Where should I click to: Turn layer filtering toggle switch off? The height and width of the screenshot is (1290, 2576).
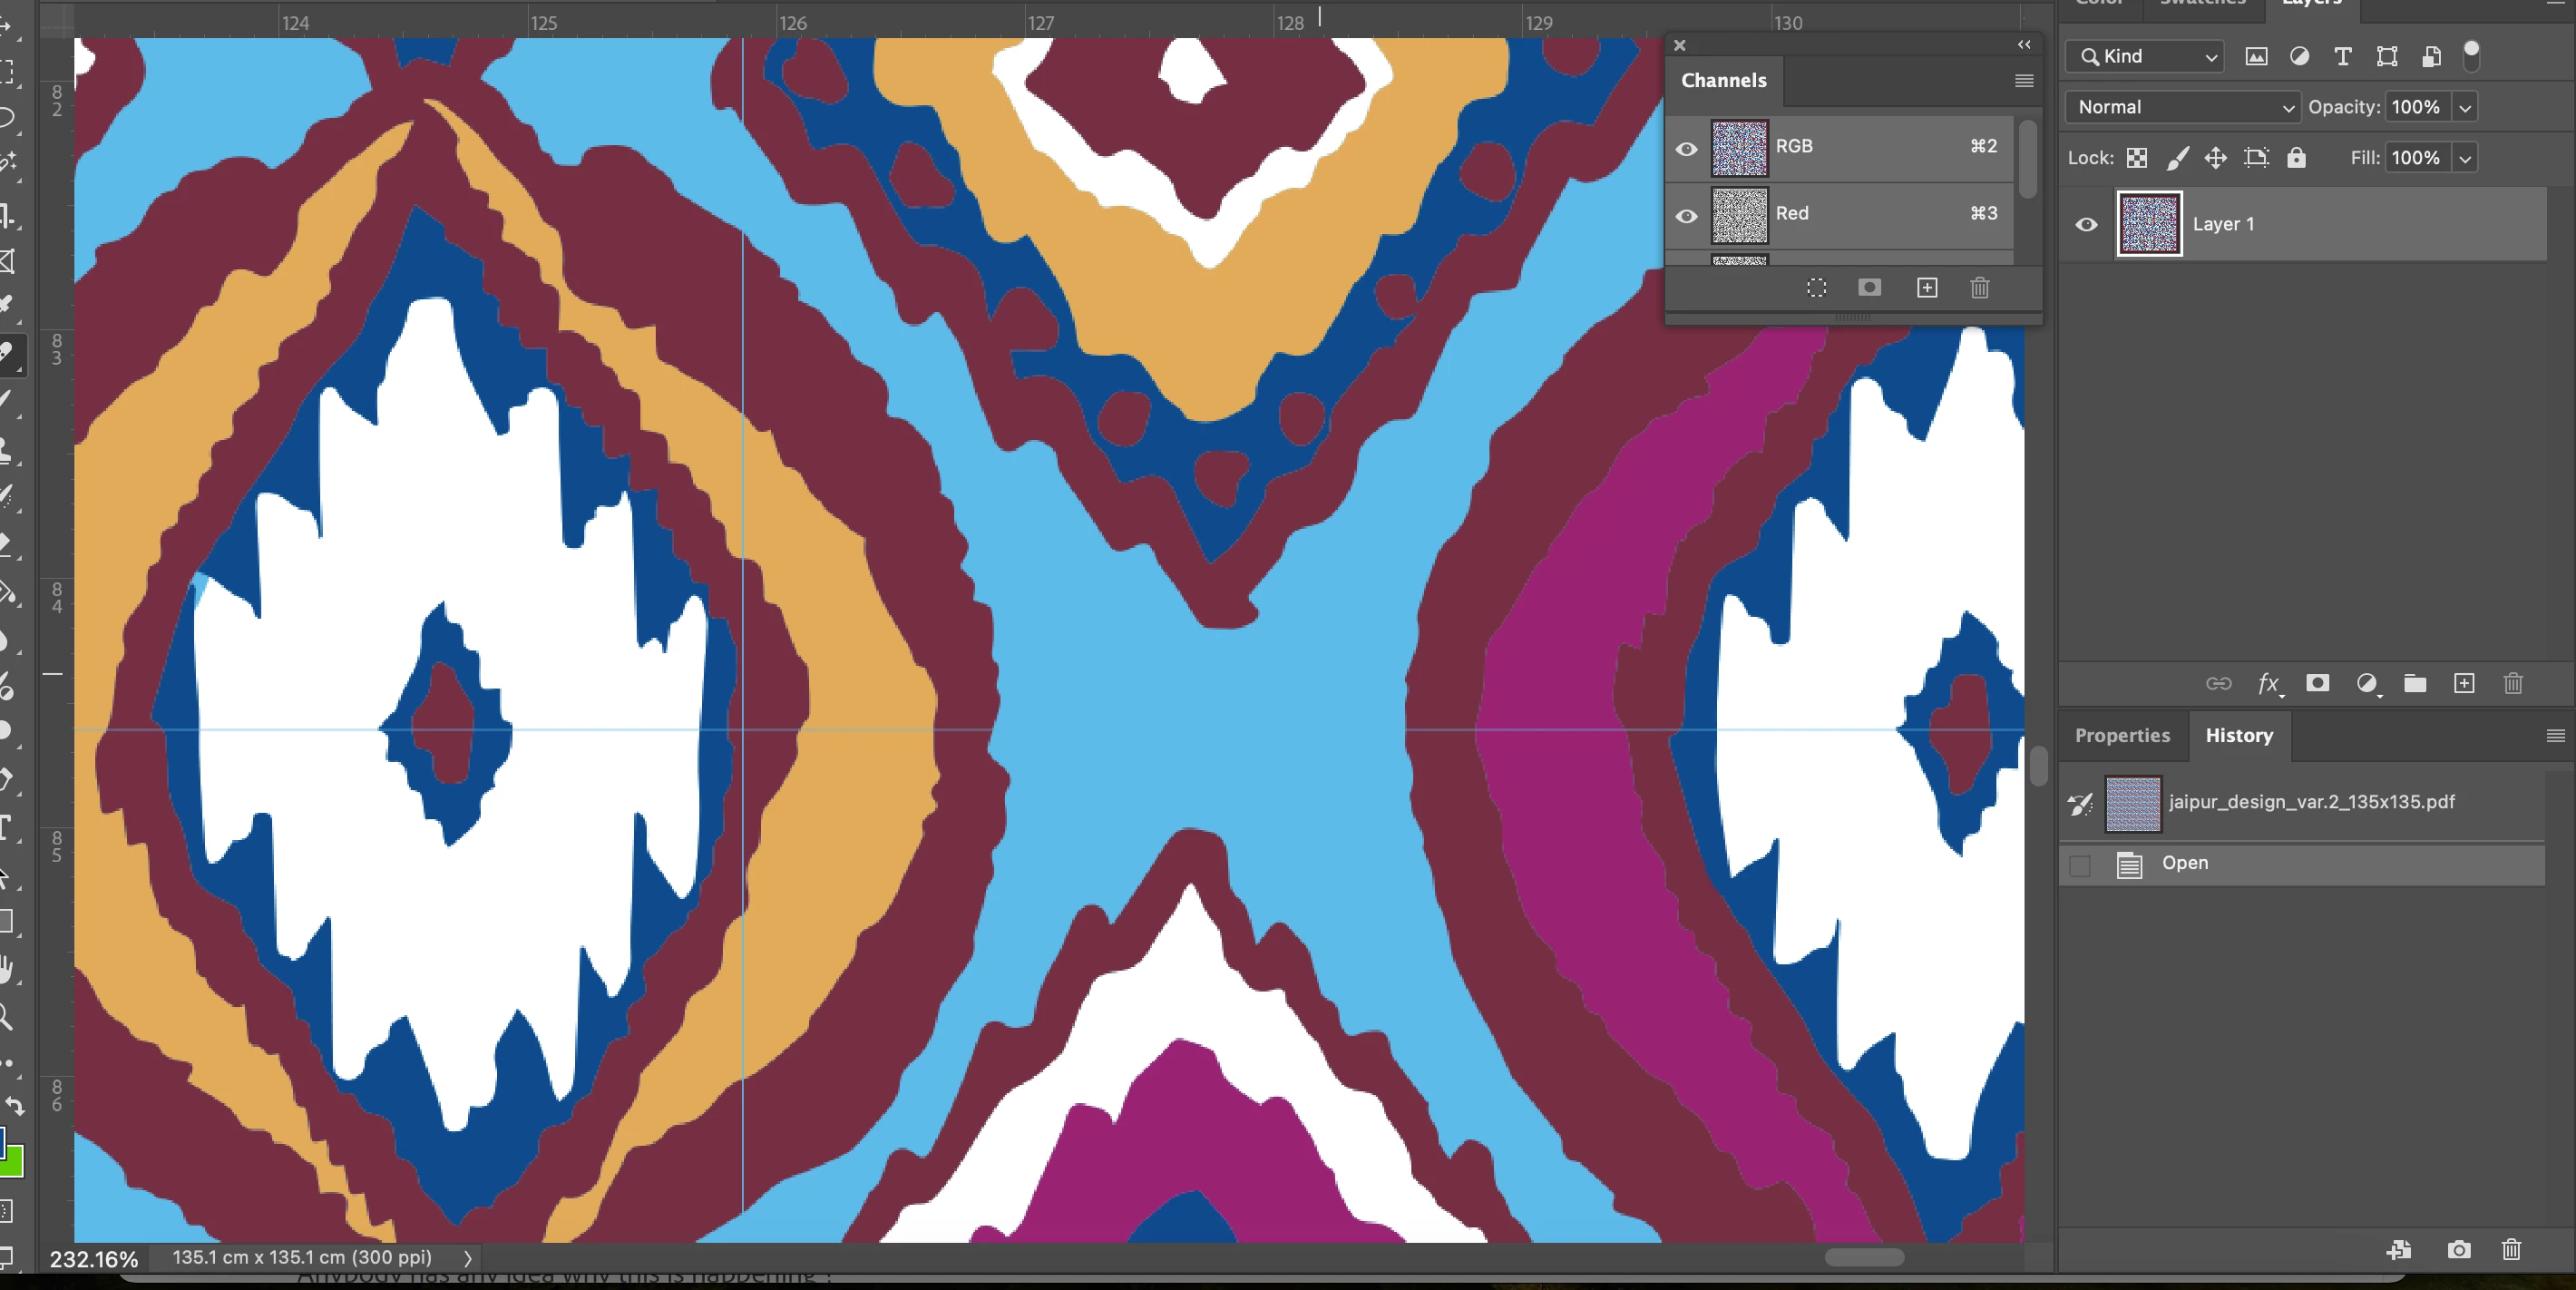point(2471,55)
